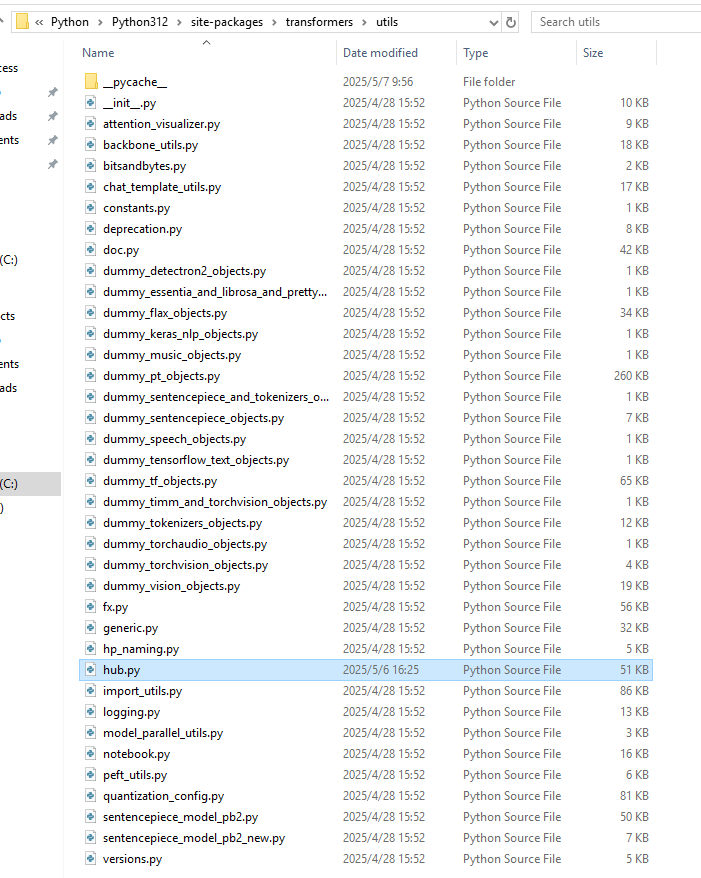Select dummy_essentia_and_librosa_and_pretty... file name
This screenshot has width=701, height=878.
coord(214,292)
